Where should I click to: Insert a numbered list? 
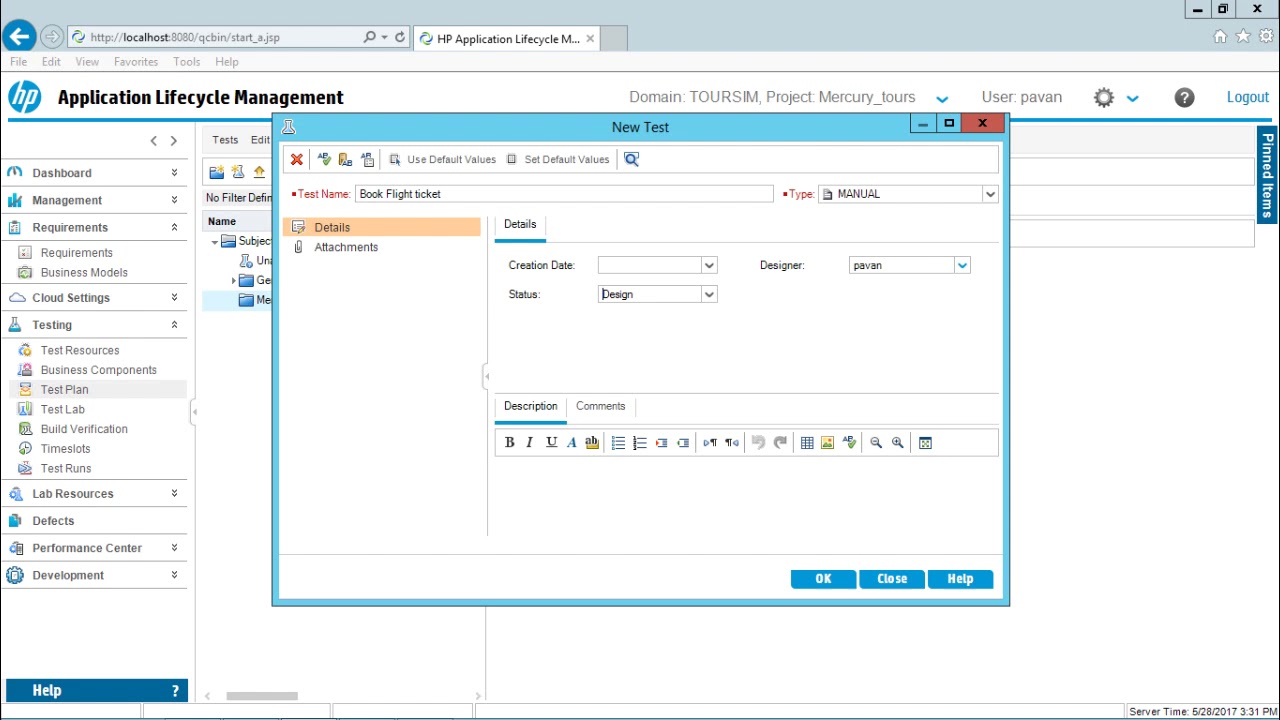coord(640,443)
